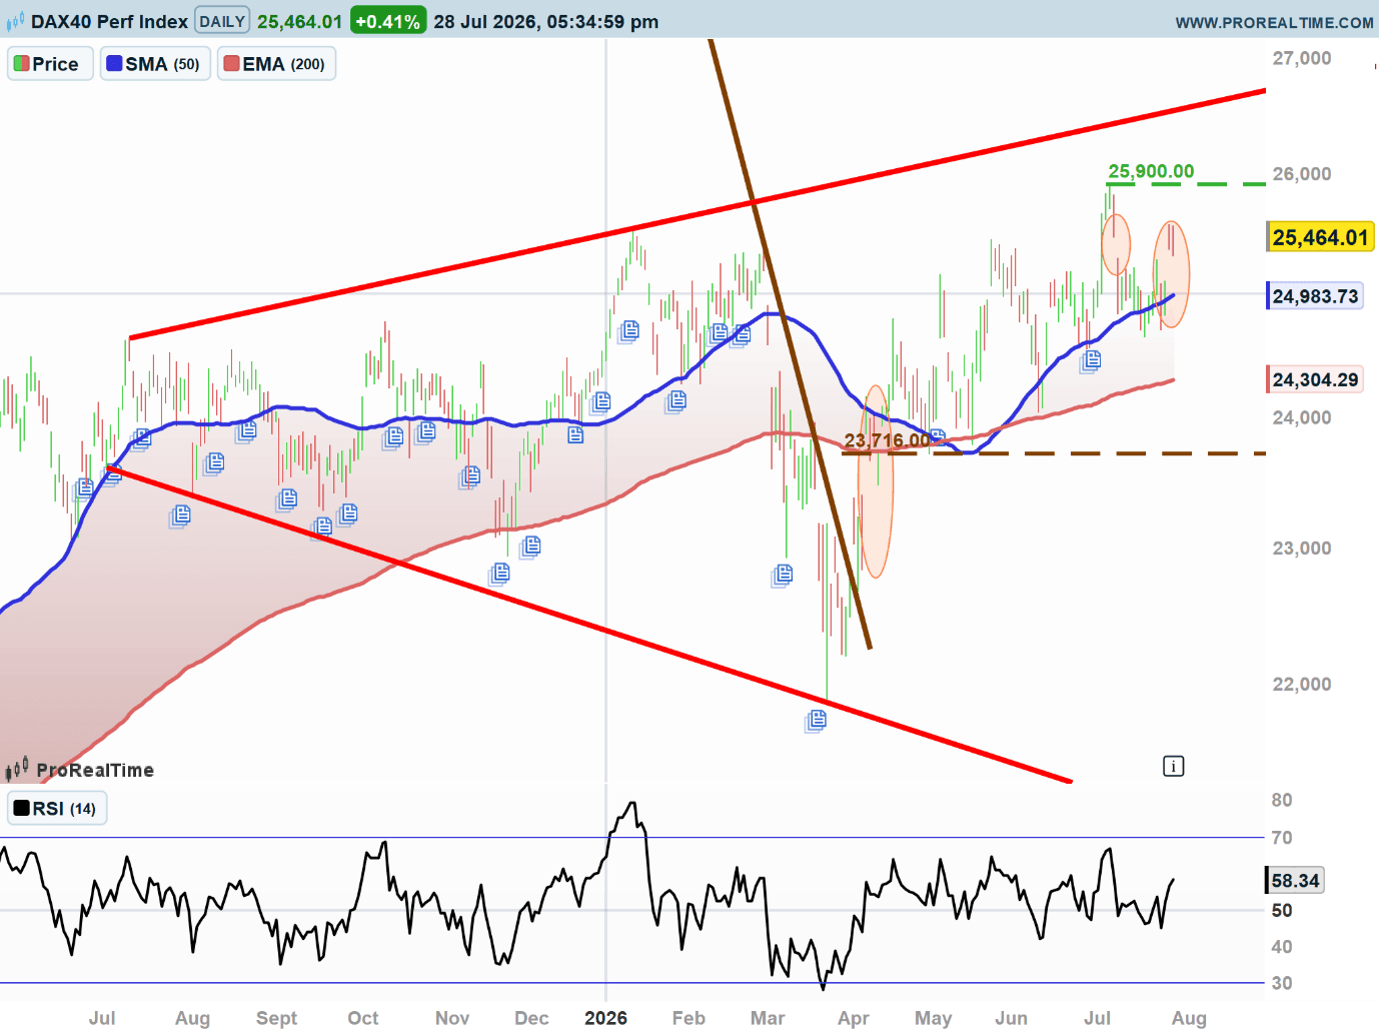Screen dimensions: 1379x1034
Task: Select the 24,304.29 EMA value tag
Action: tap(1315, 379)
